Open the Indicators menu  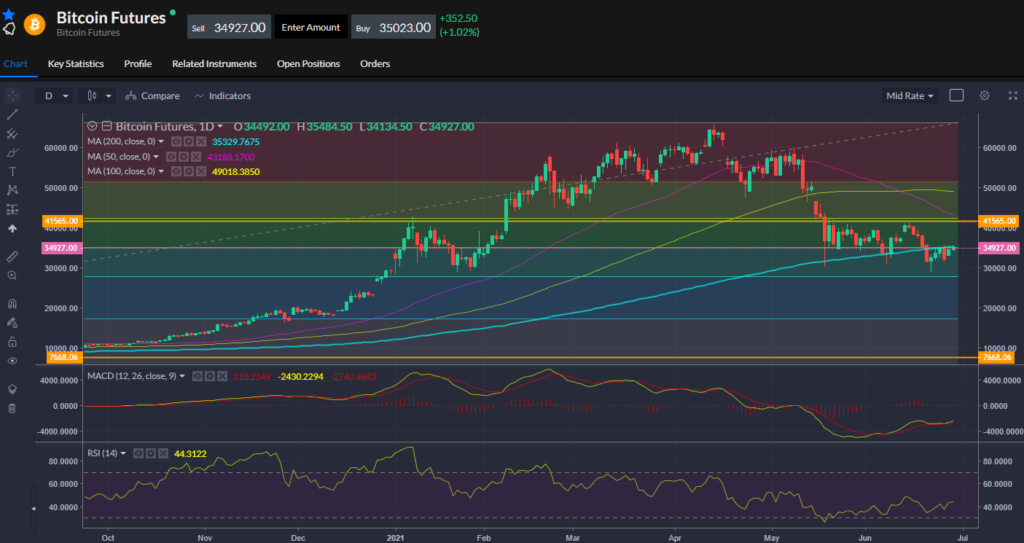pyautogui.click(x=223, y=96)
